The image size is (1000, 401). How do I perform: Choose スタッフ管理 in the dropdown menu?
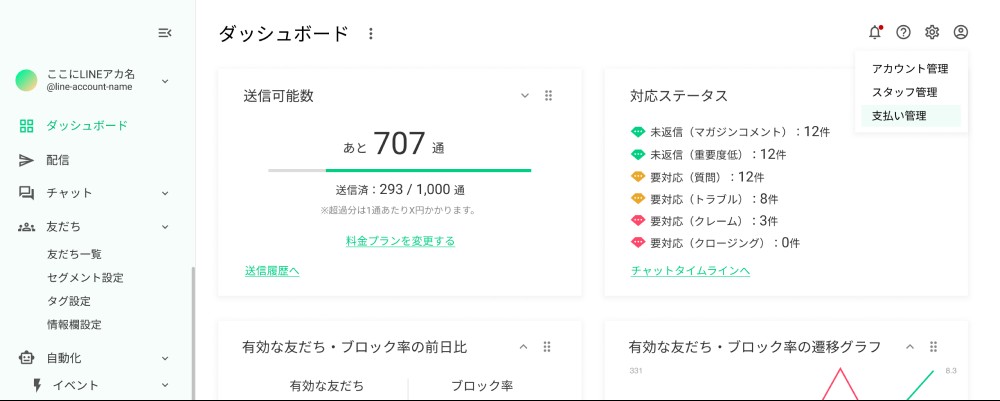(904, 92)
